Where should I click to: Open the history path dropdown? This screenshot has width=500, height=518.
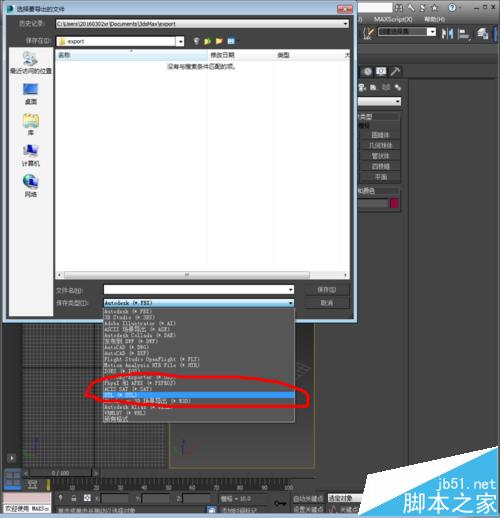click(x=345, y=24)
